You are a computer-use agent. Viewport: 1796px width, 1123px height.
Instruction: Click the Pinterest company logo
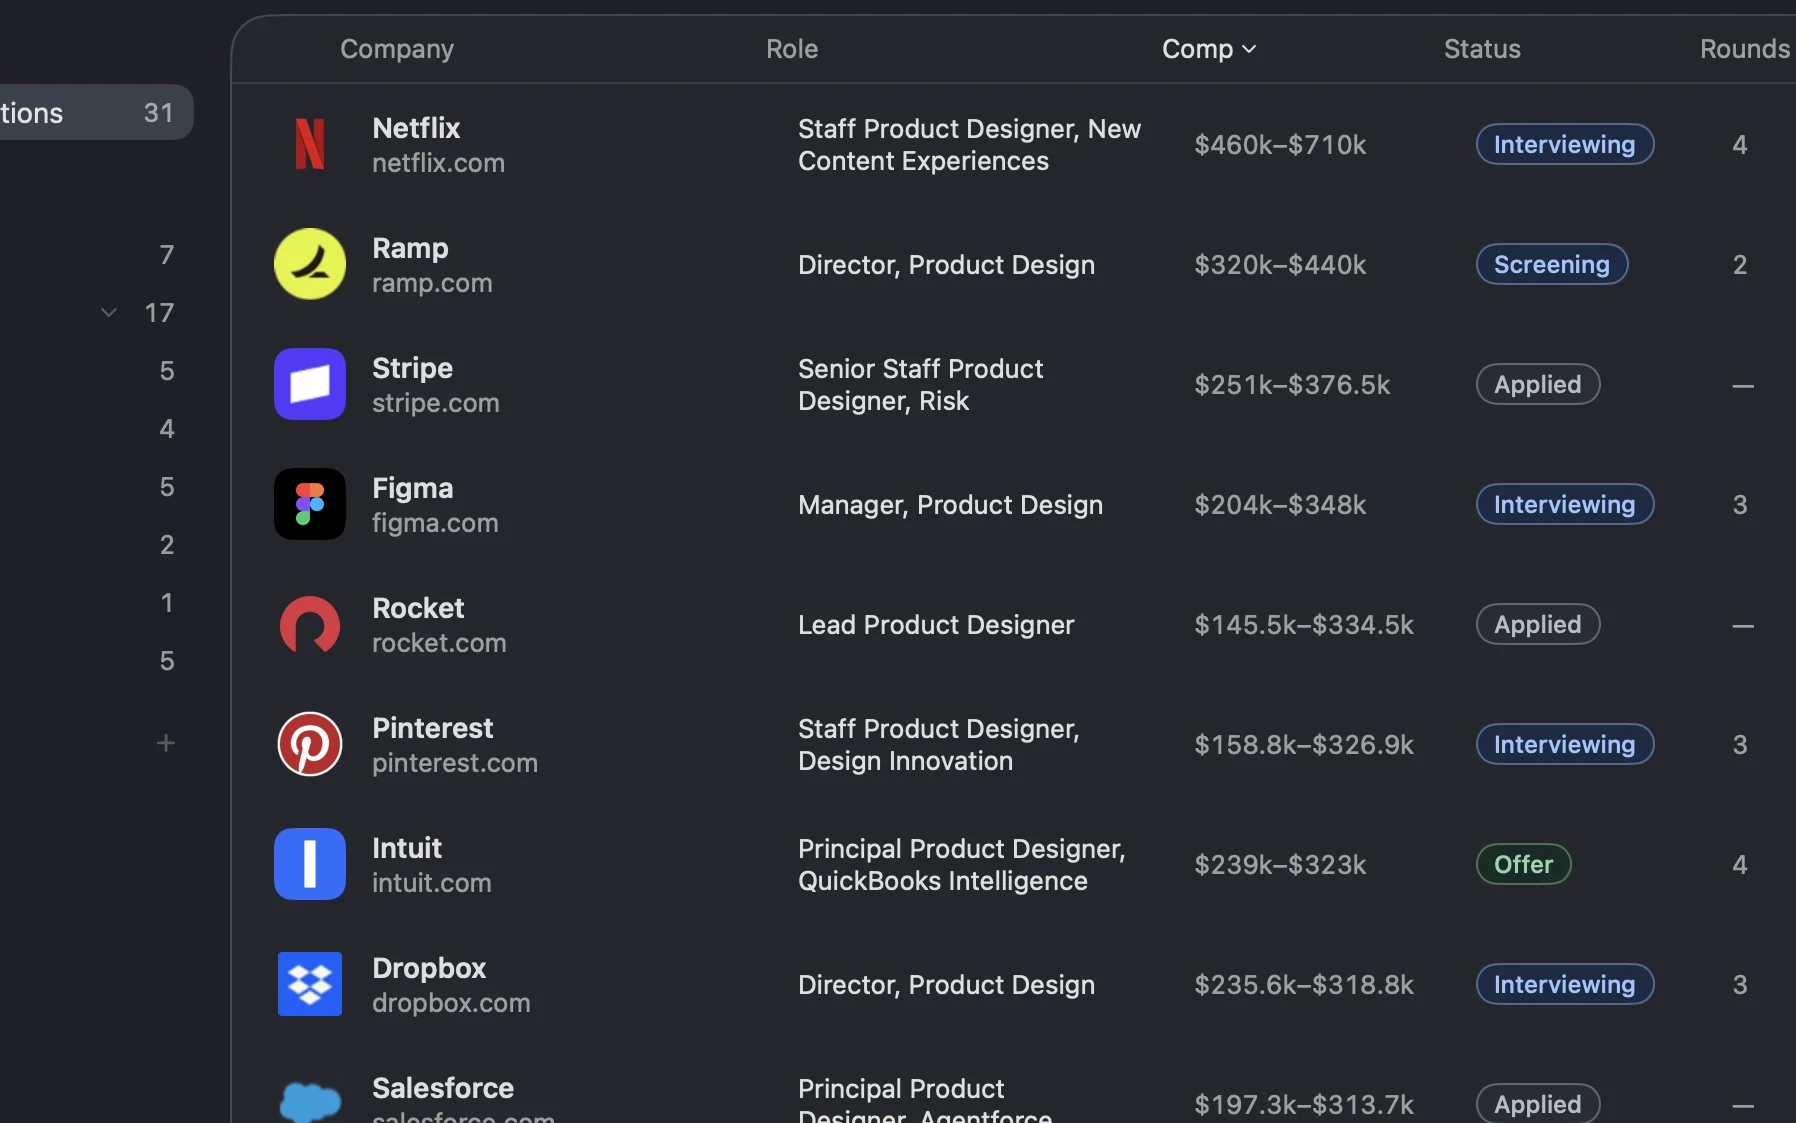(x=310, y=744)
